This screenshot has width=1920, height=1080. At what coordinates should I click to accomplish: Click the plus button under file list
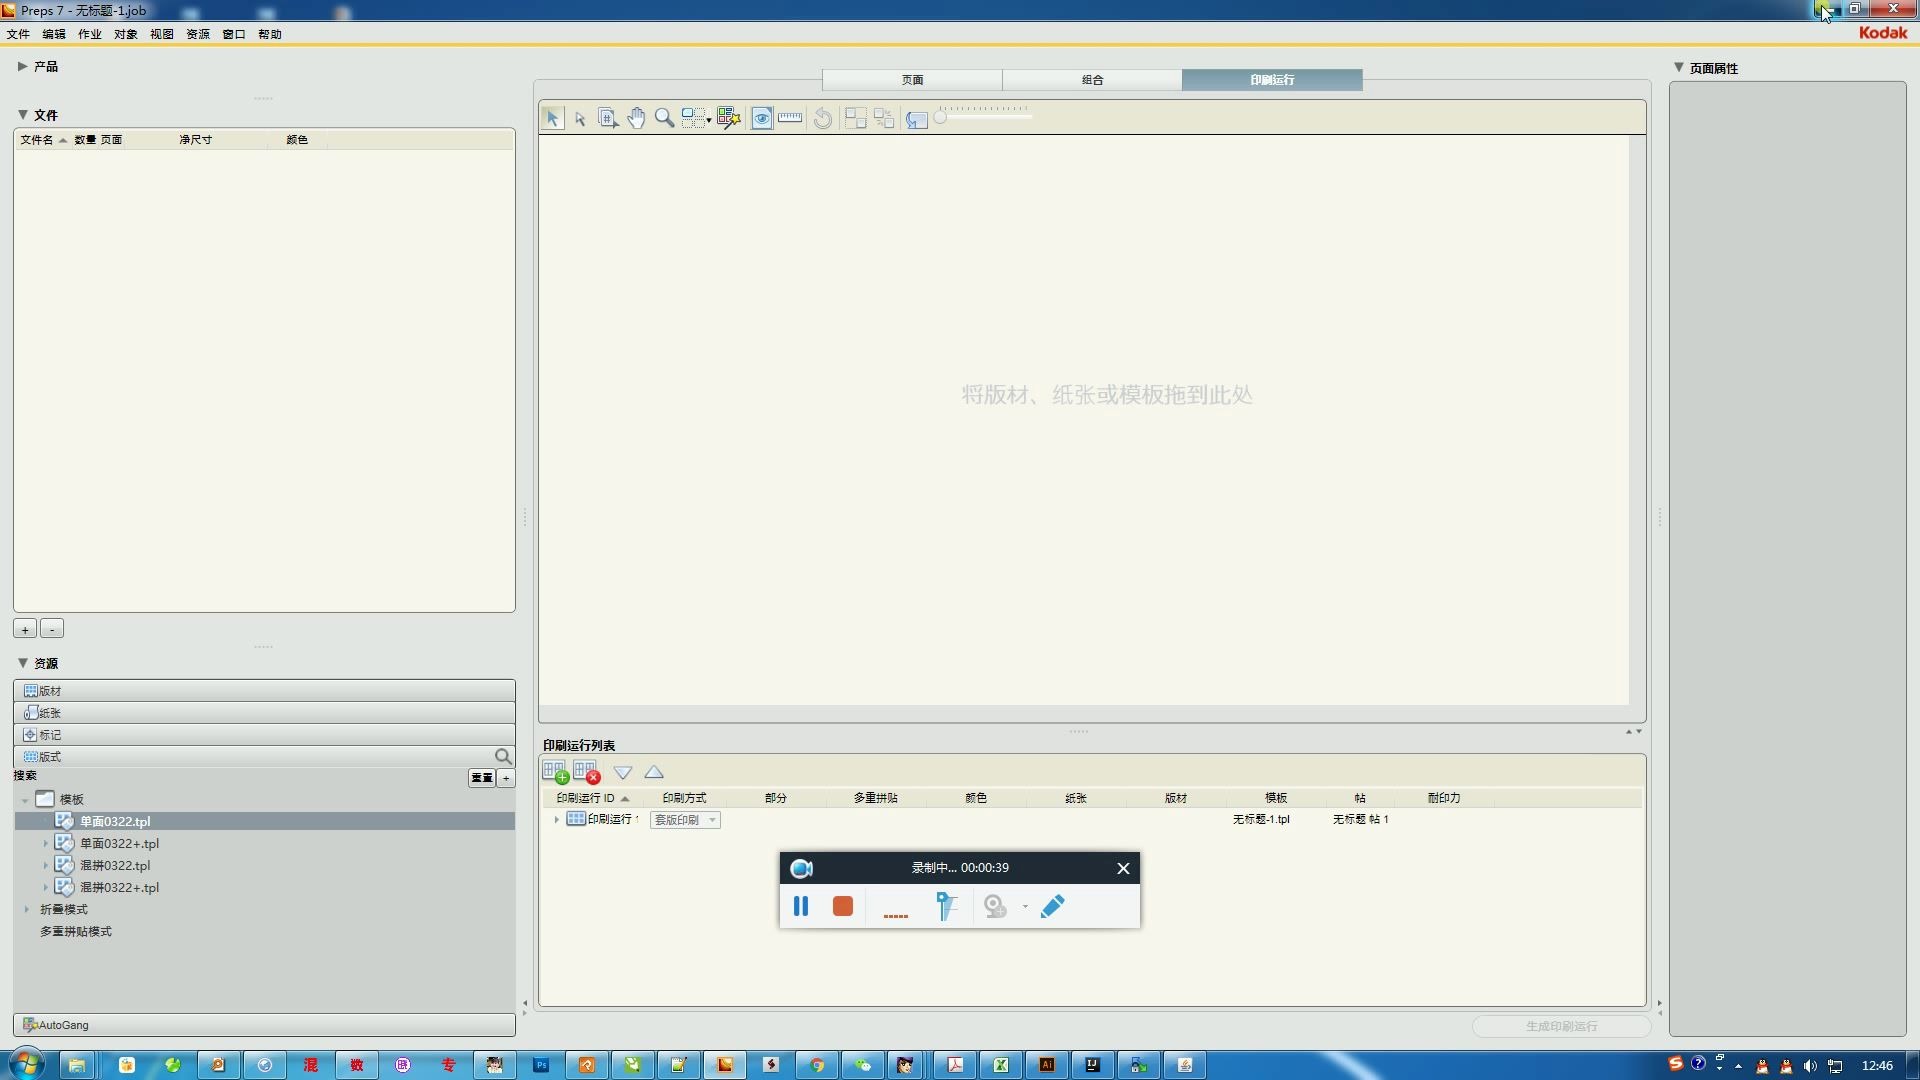click(25, 629)
